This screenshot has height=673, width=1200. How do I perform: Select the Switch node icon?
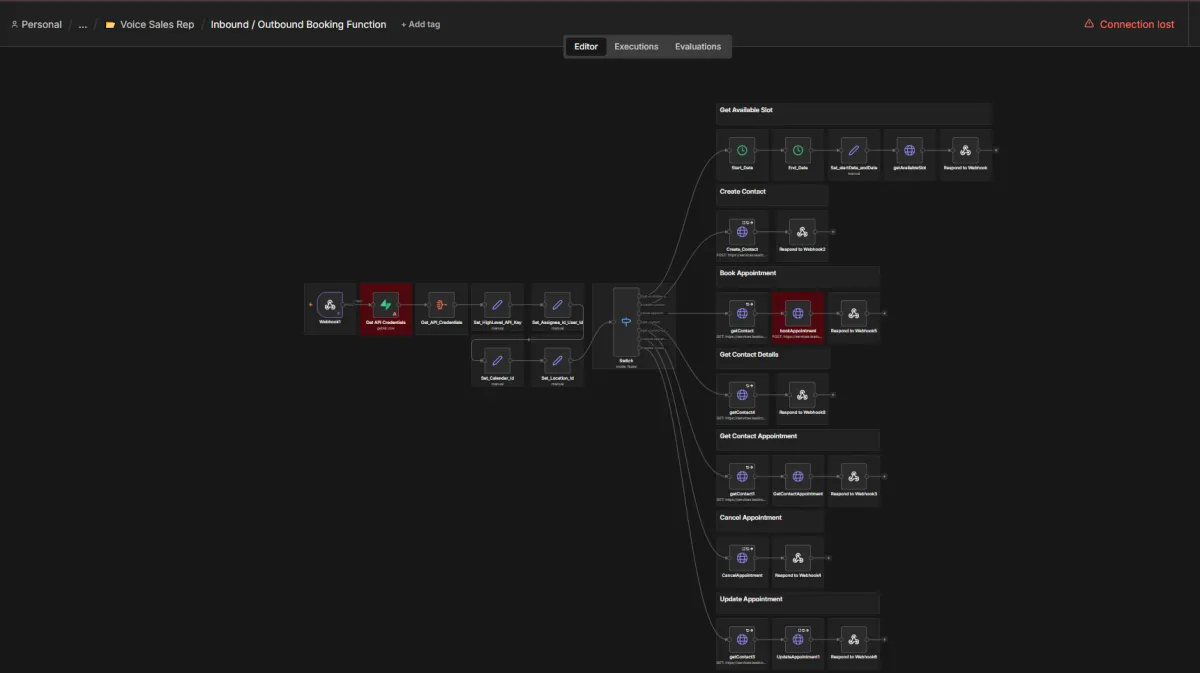(626, 322)
